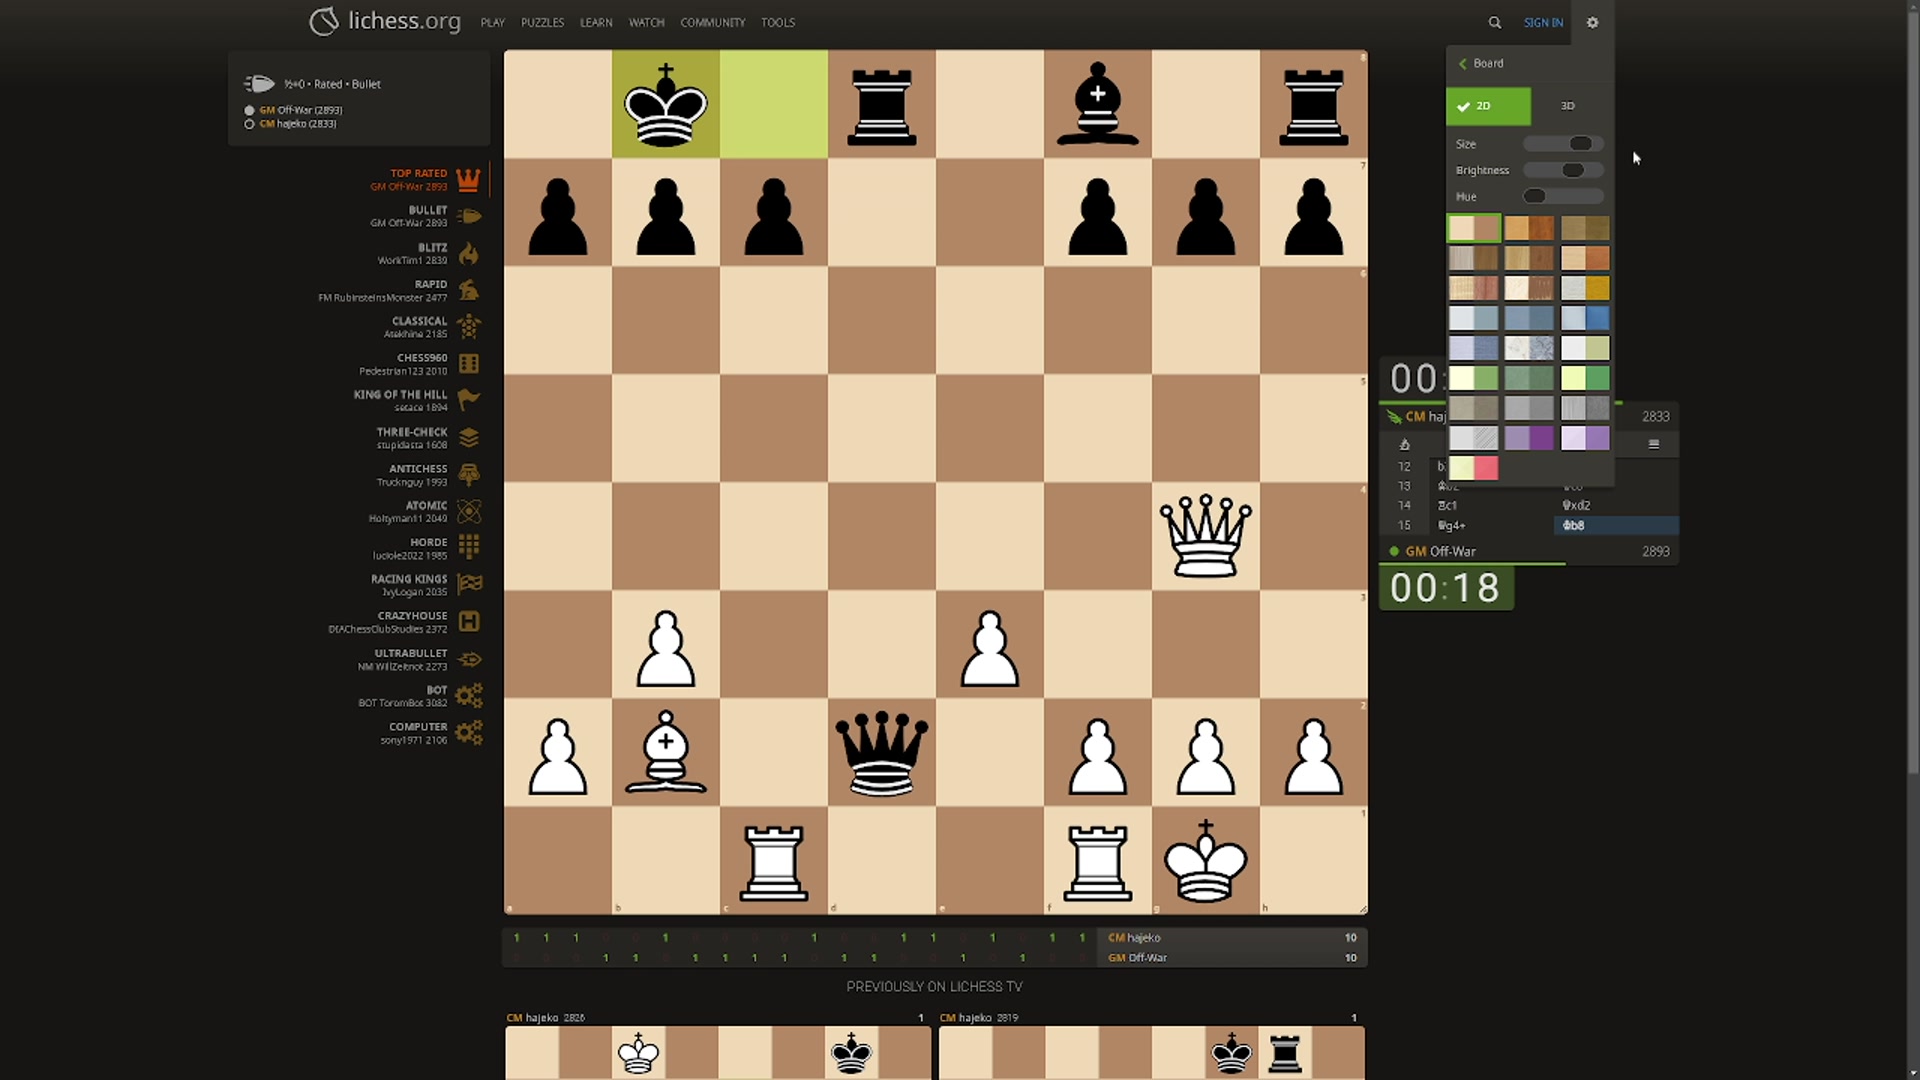Select the pink board theme swatch
The width and height of the screenshot is (1920, 1080).
pyautogui.click(x=1474, y=468)
